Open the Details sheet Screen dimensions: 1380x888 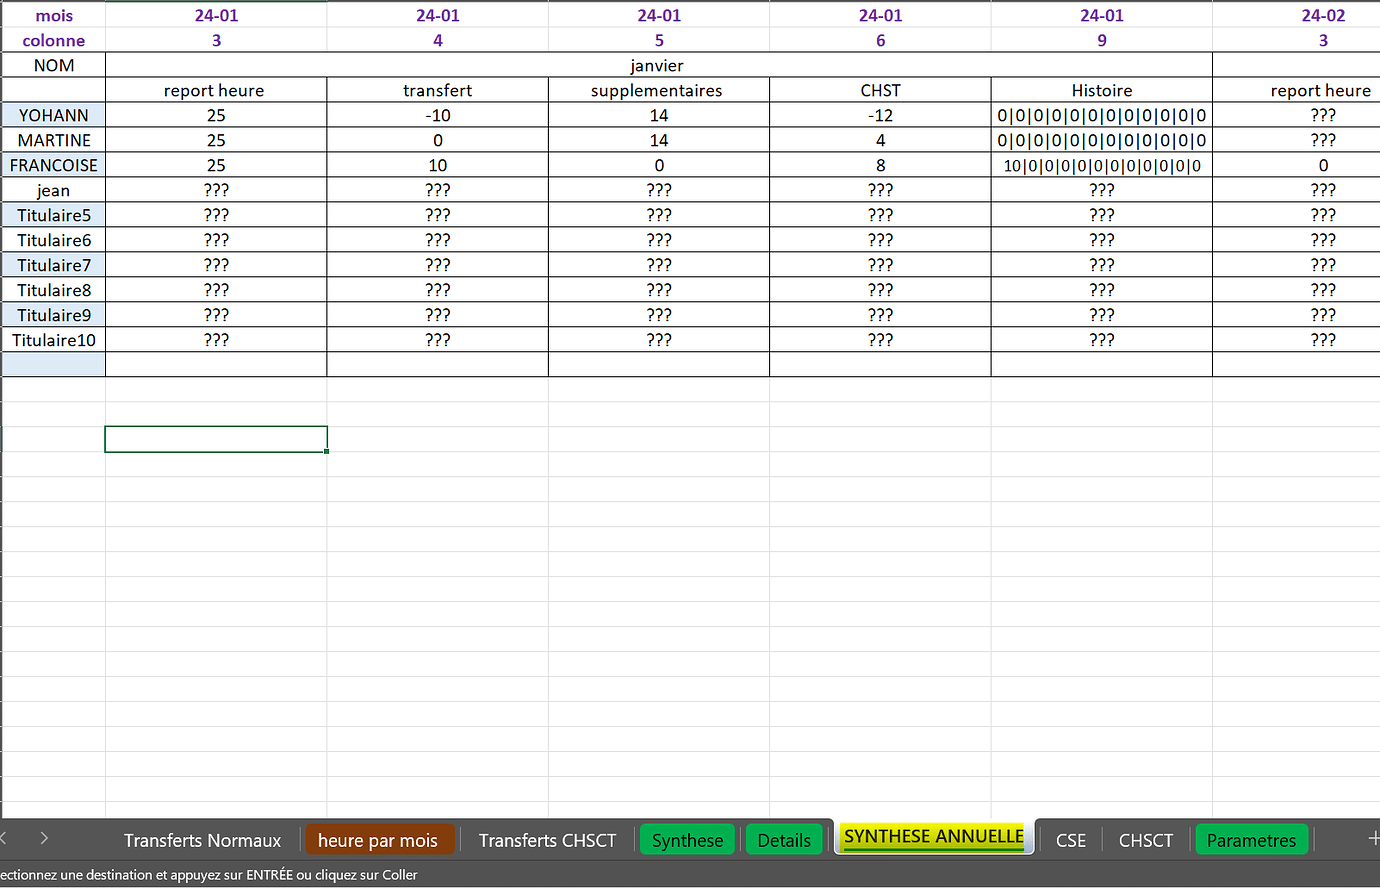coord(784,840)
